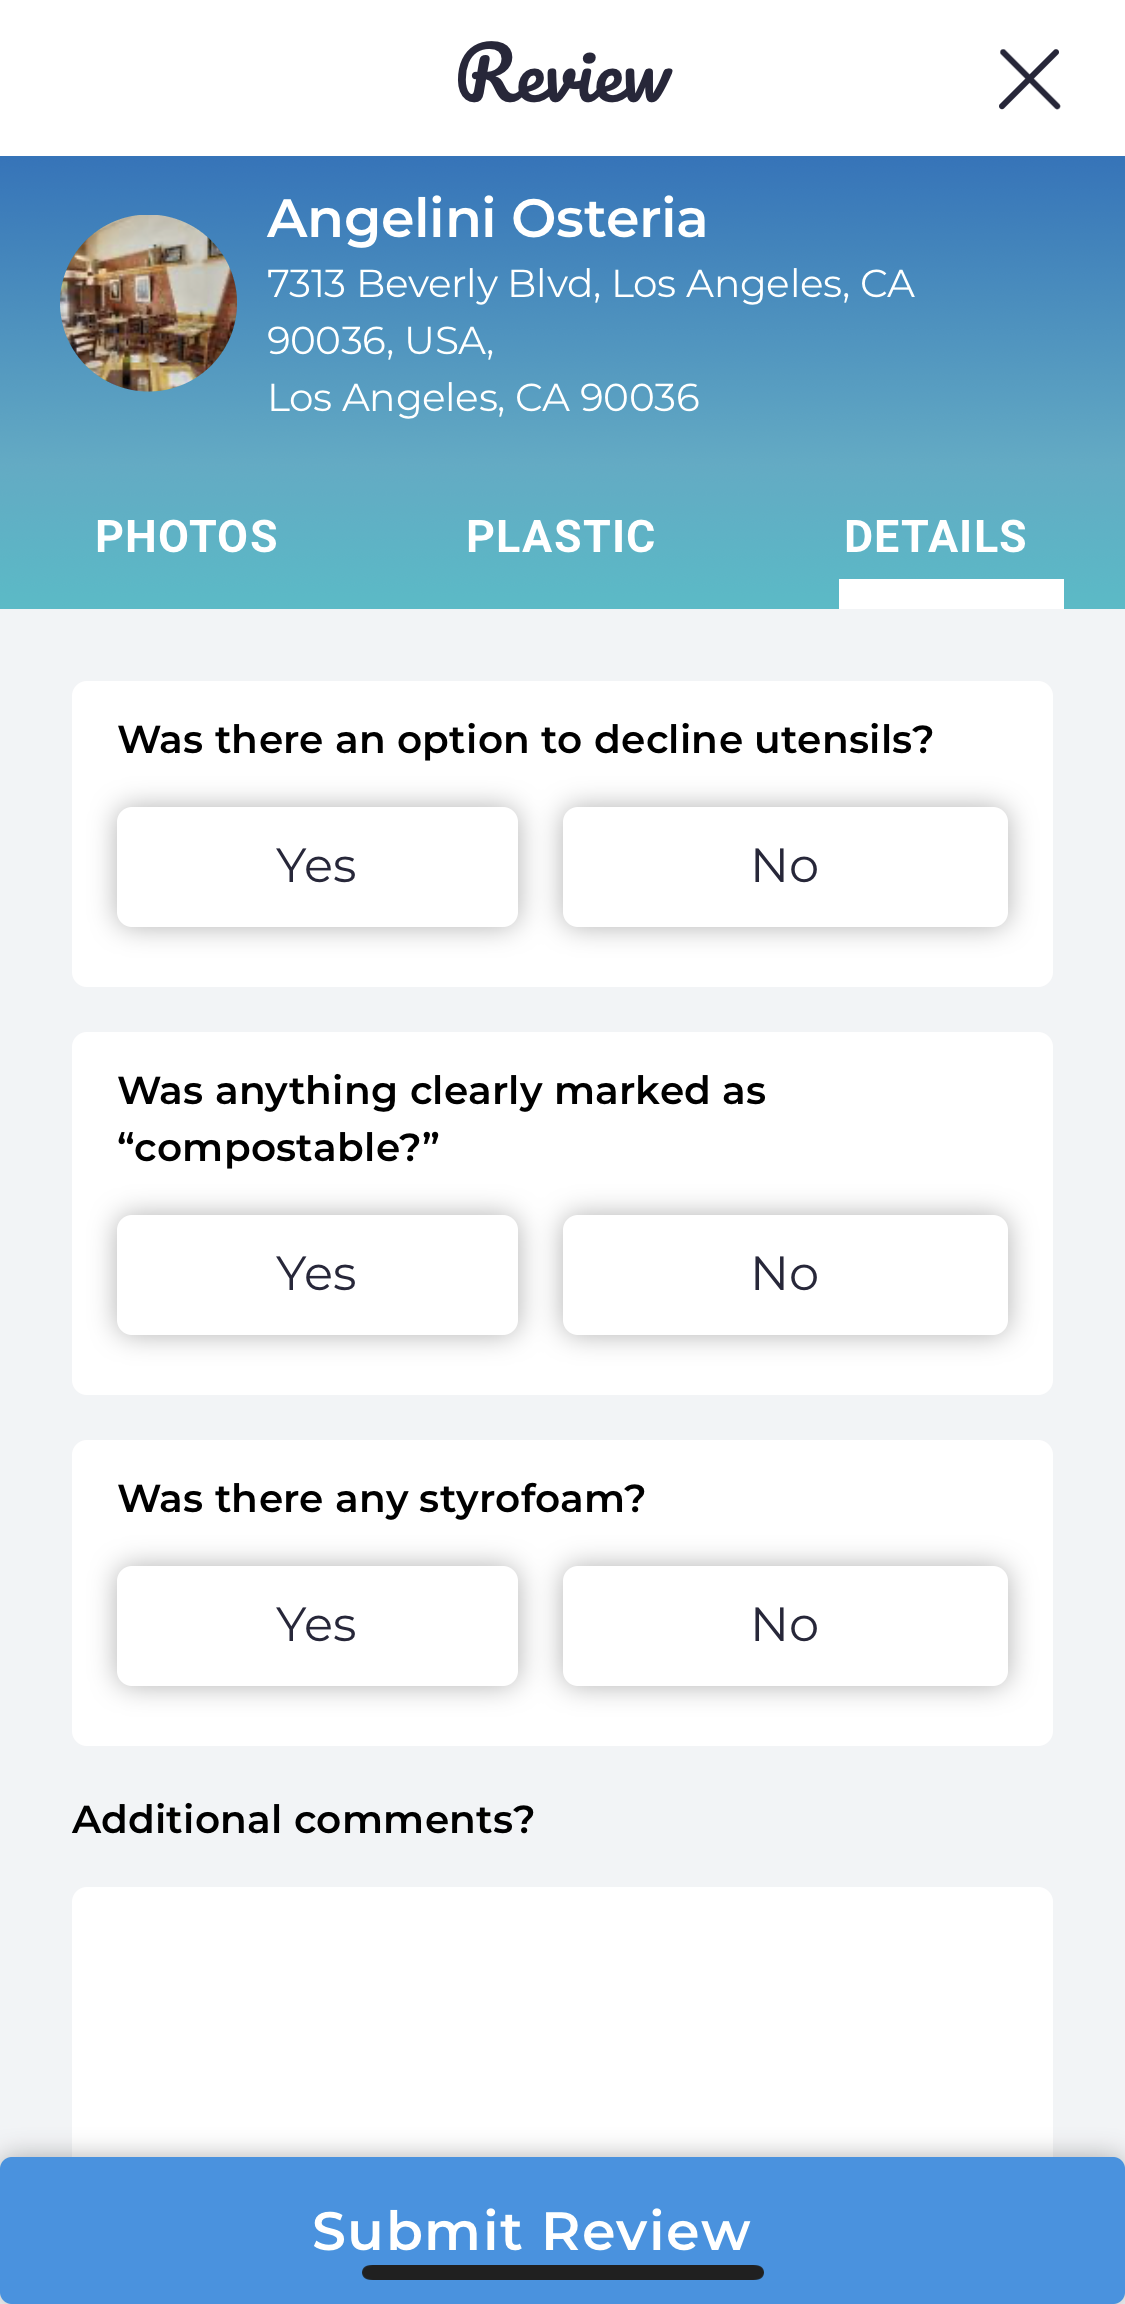Click the compostable question heading
The width and height of the screenshot is (1125, 2304).
point(442,1119)
